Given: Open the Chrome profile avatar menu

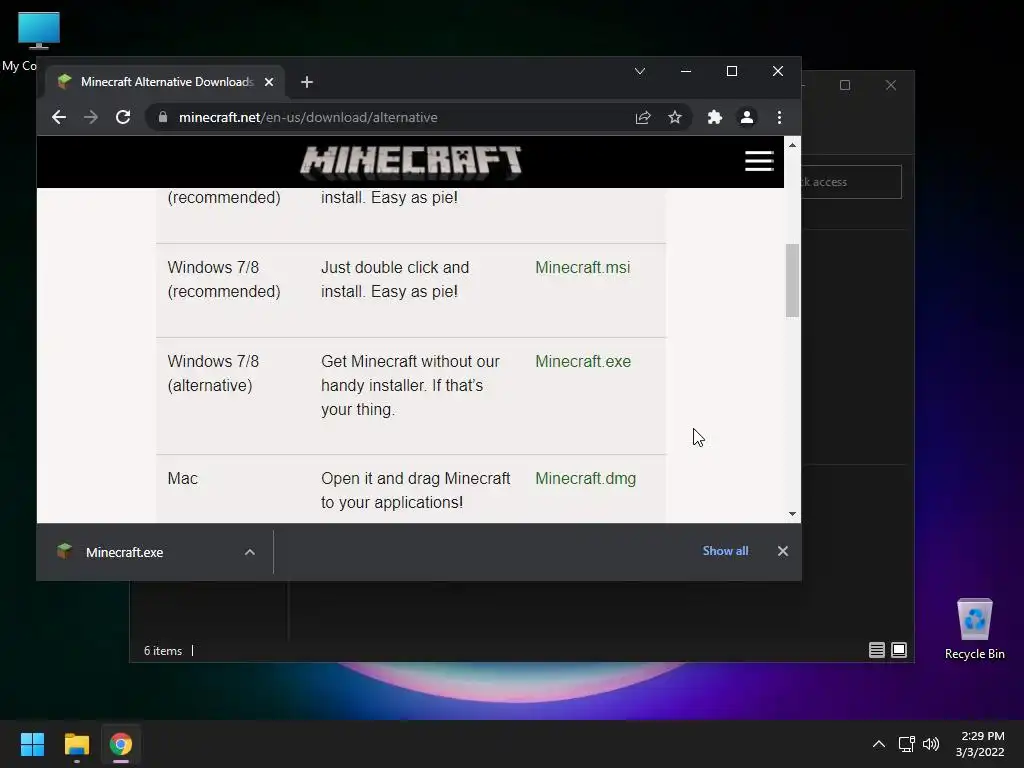Looking at the screenshot, I should (x=746, y=118).
